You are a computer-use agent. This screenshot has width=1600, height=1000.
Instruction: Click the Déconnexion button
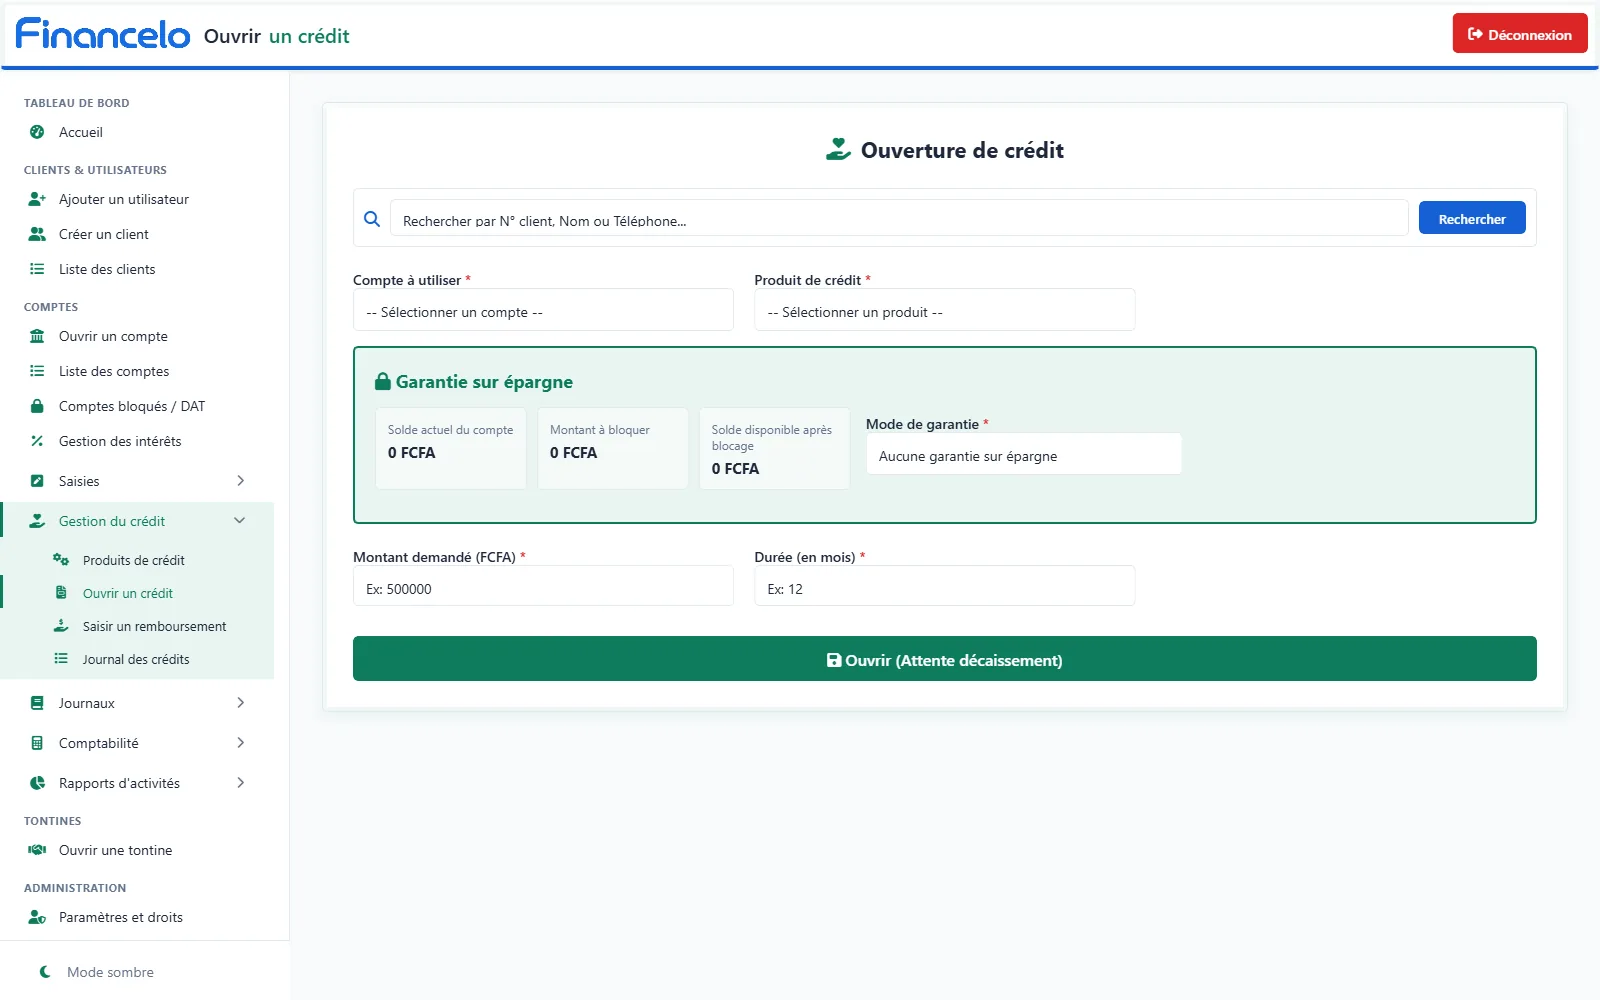(x=1520, y=34)
